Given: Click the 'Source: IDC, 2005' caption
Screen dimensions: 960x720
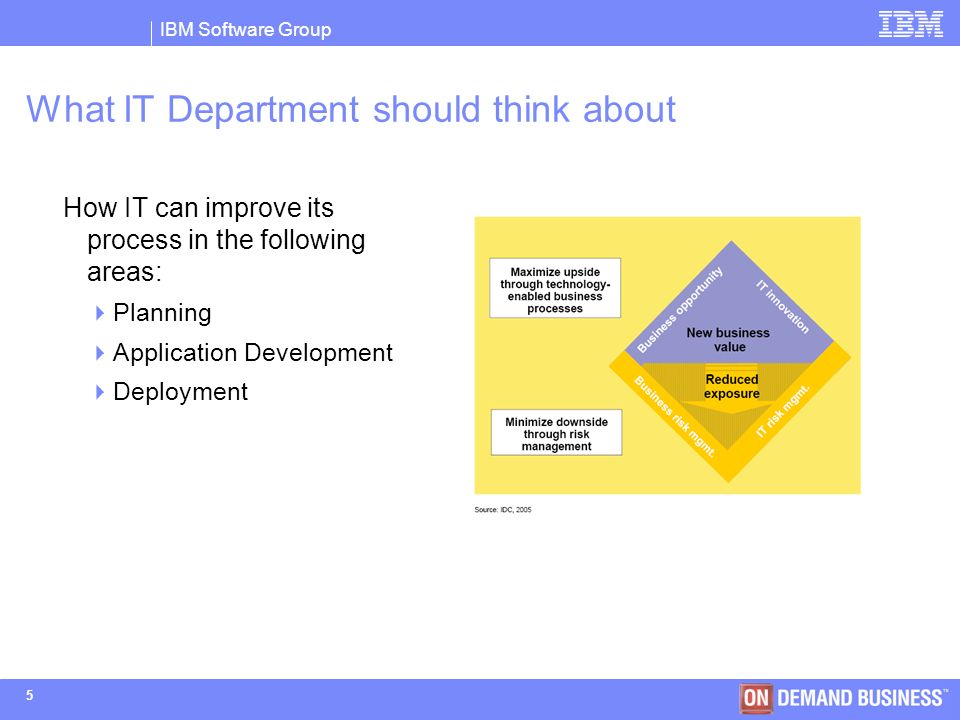Looking at the screenshot, I should [503, 509].
